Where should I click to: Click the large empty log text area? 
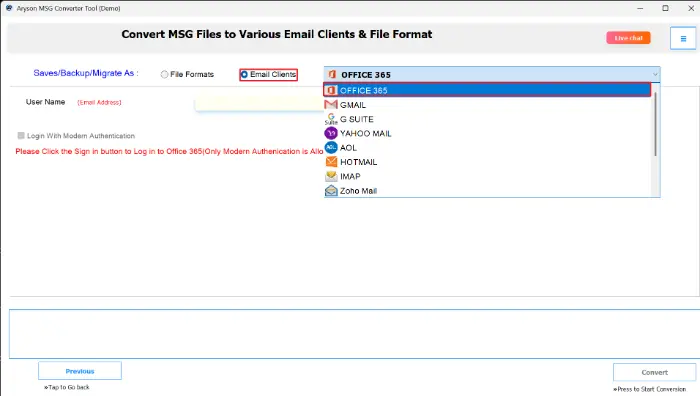pos(354,333)
